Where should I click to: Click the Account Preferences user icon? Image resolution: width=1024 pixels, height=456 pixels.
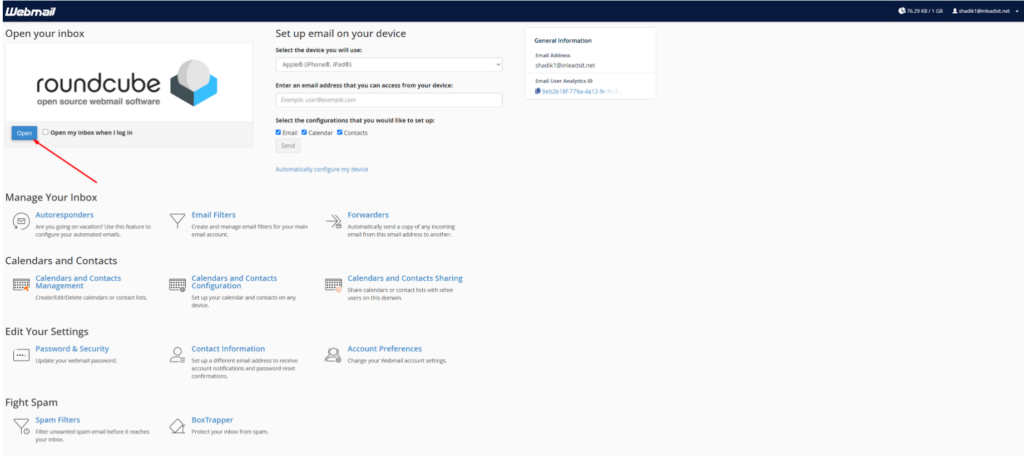pos(333,355)
